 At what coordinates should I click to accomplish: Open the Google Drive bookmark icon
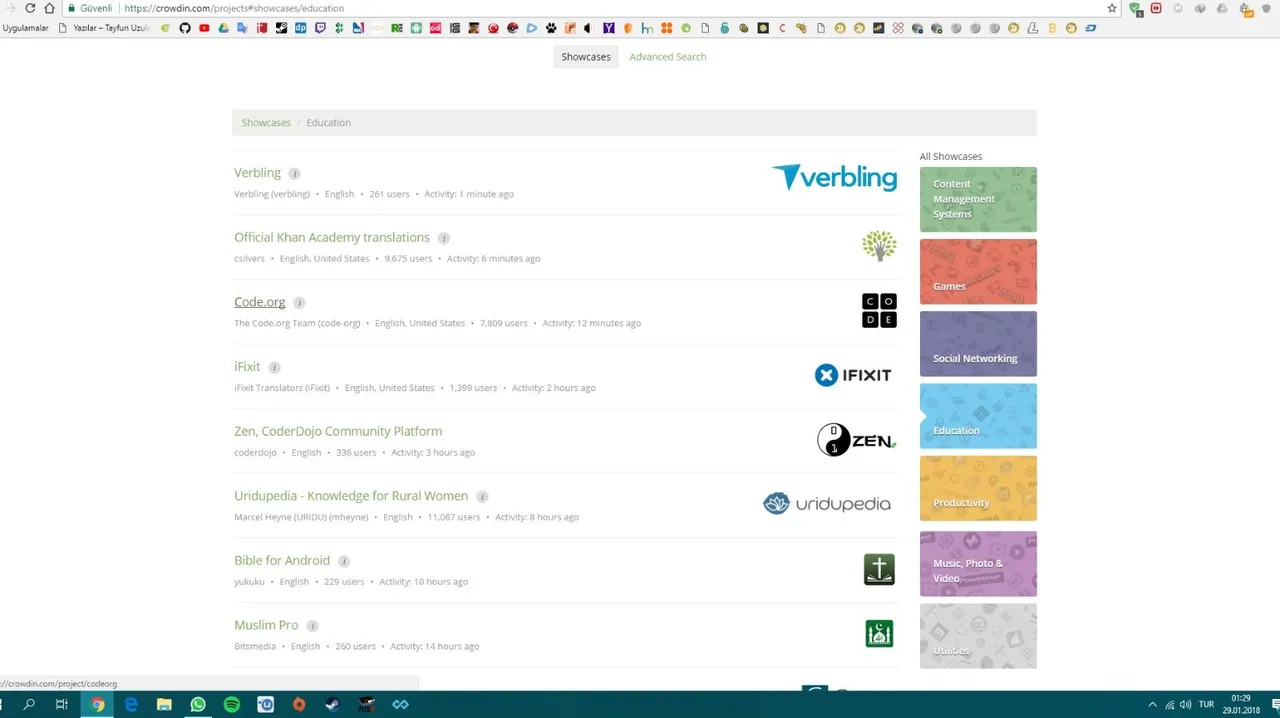pos(223,28)
